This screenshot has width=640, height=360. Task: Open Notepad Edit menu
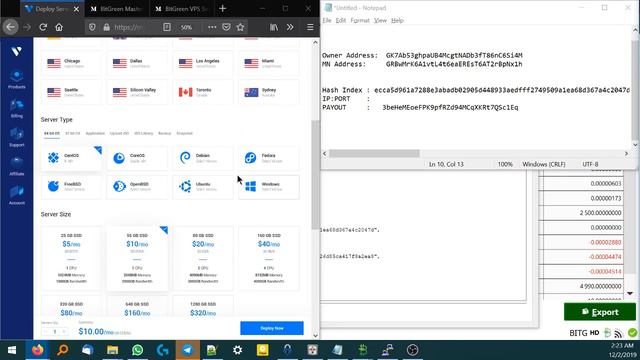[x=341, y=20]
